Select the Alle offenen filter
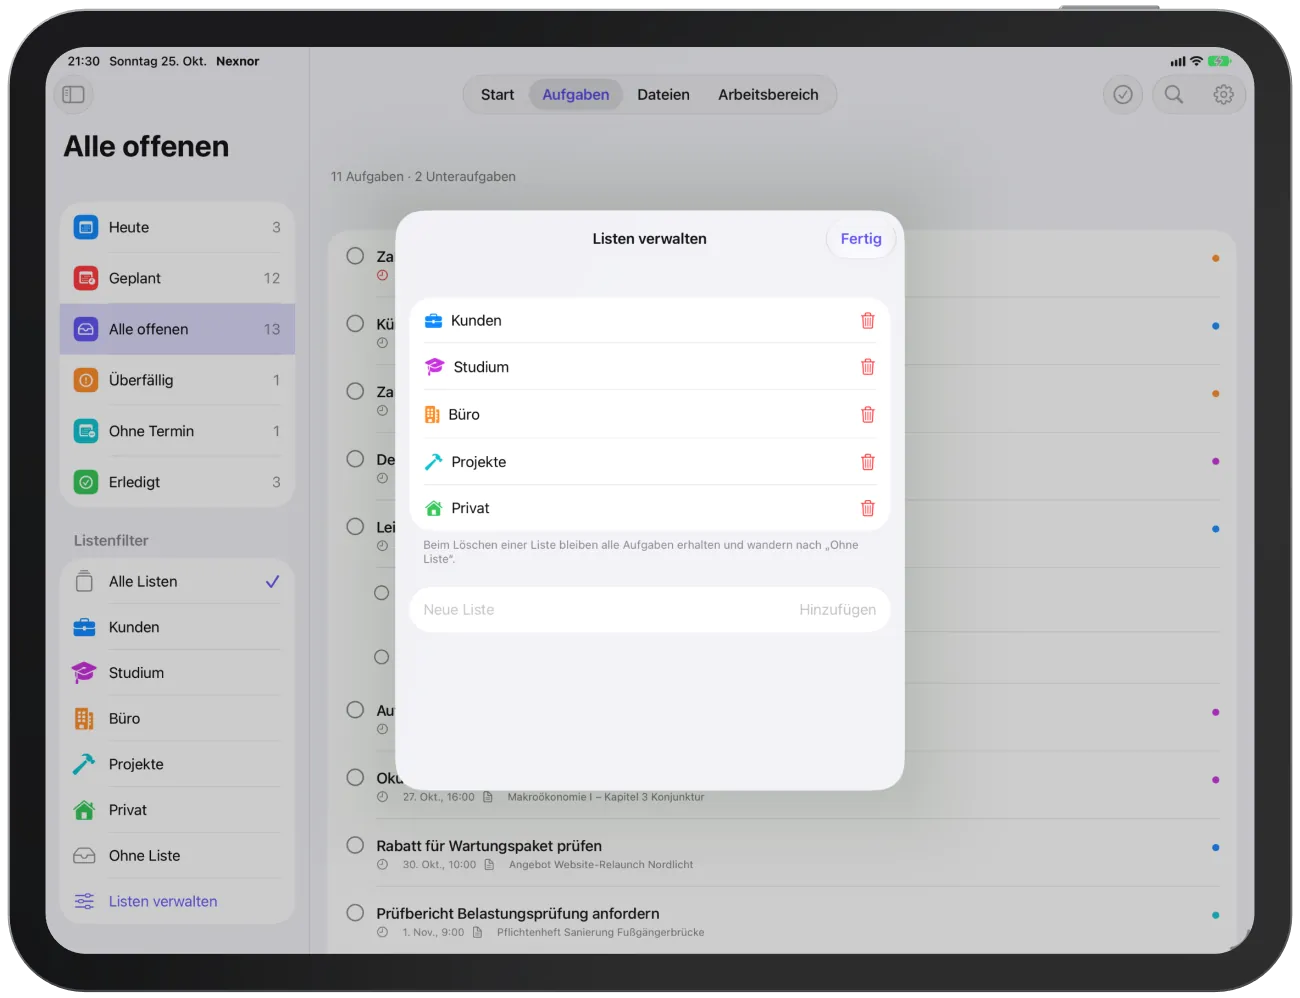 coord(177,329)
